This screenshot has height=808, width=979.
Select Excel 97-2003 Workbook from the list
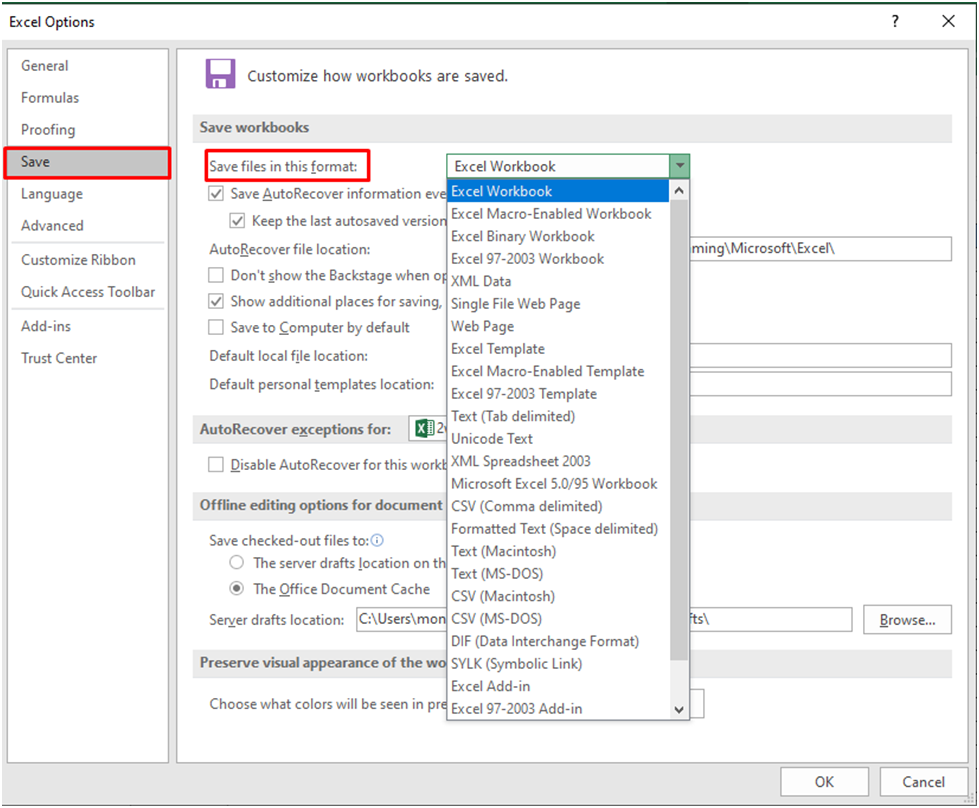pyautogui.click(x=526, y=258)
